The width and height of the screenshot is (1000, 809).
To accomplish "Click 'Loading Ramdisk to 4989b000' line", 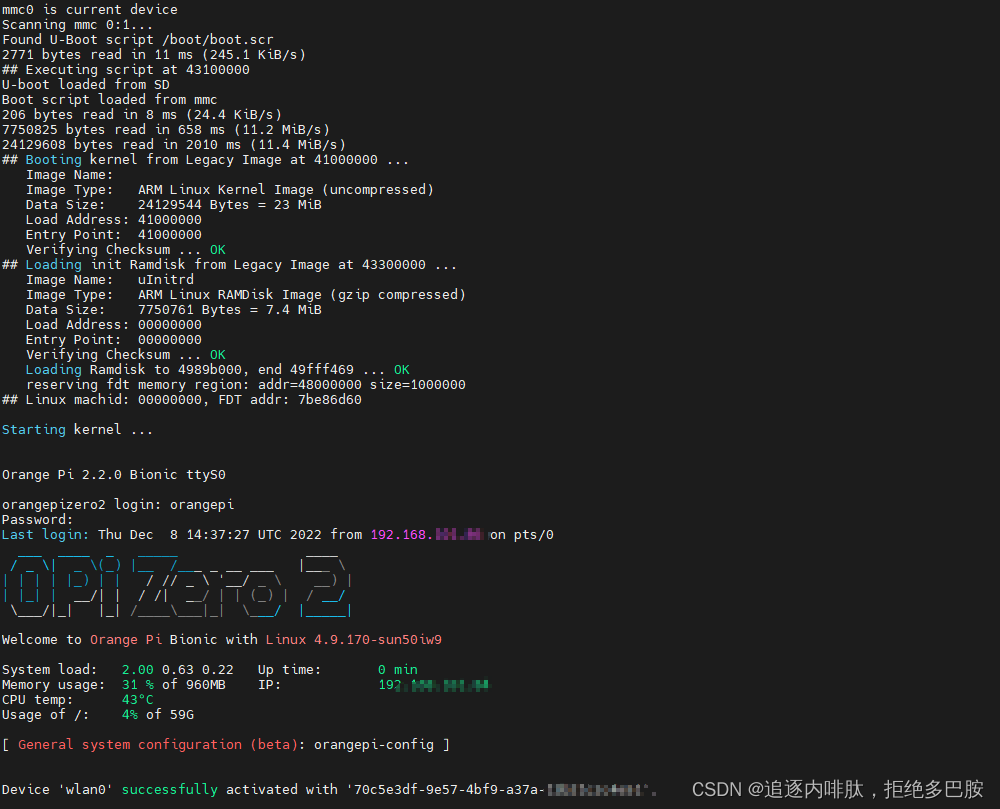I will click(217, 370).
